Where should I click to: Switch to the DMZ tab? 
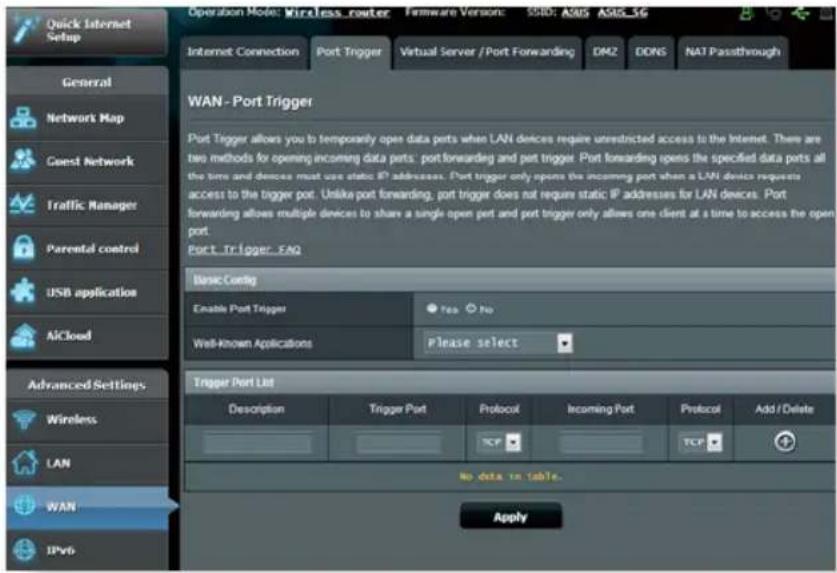[x=605, y=52]
